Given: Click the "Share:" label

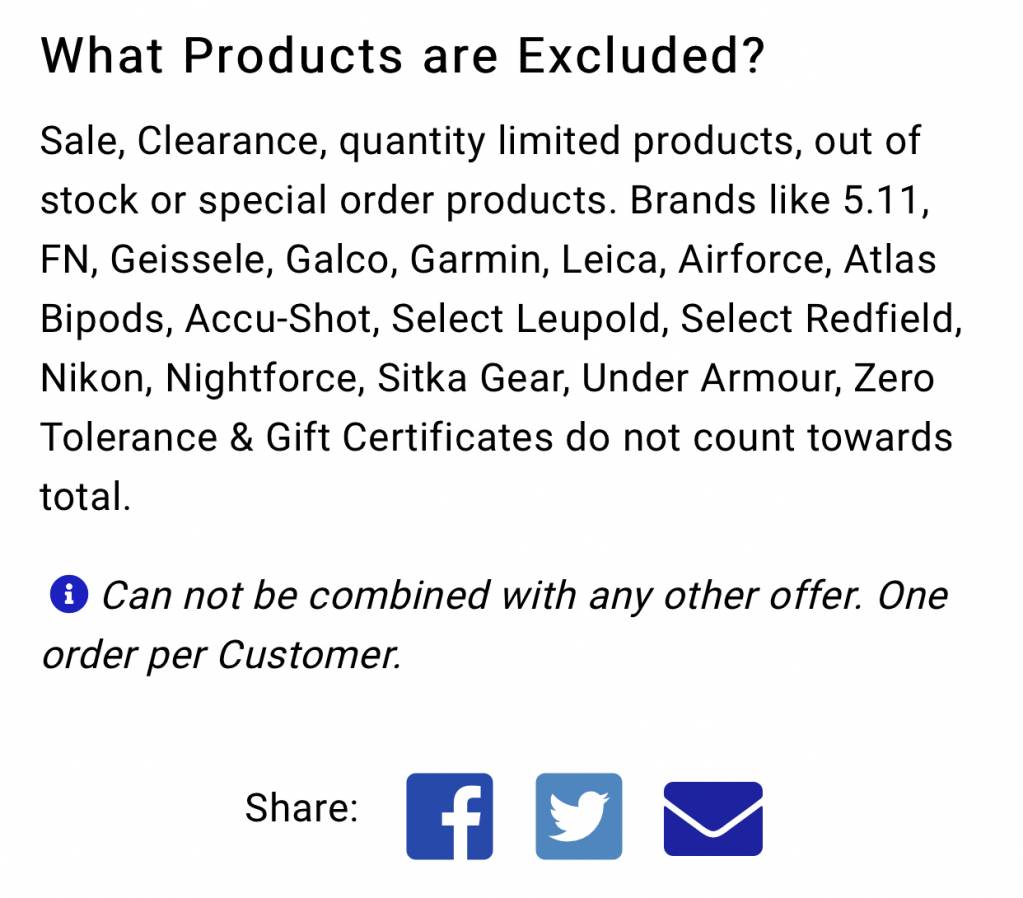Looking at the screenshot, I should 301,808.
